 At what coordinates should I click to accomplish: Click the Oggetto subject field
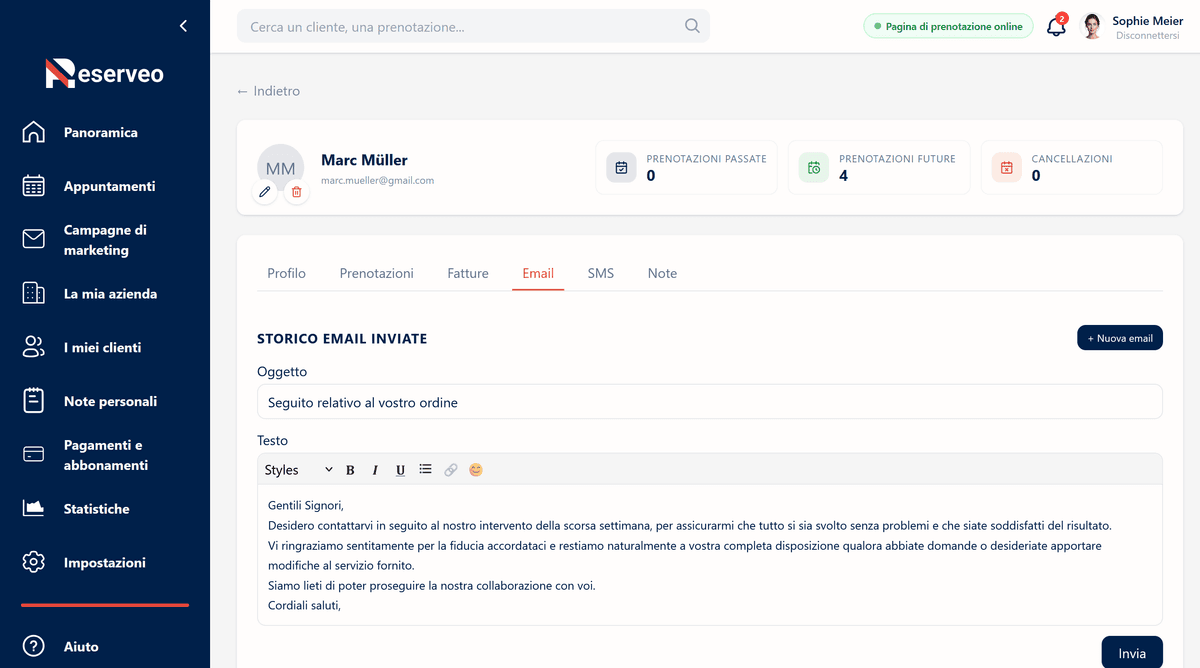pos(710,402)
